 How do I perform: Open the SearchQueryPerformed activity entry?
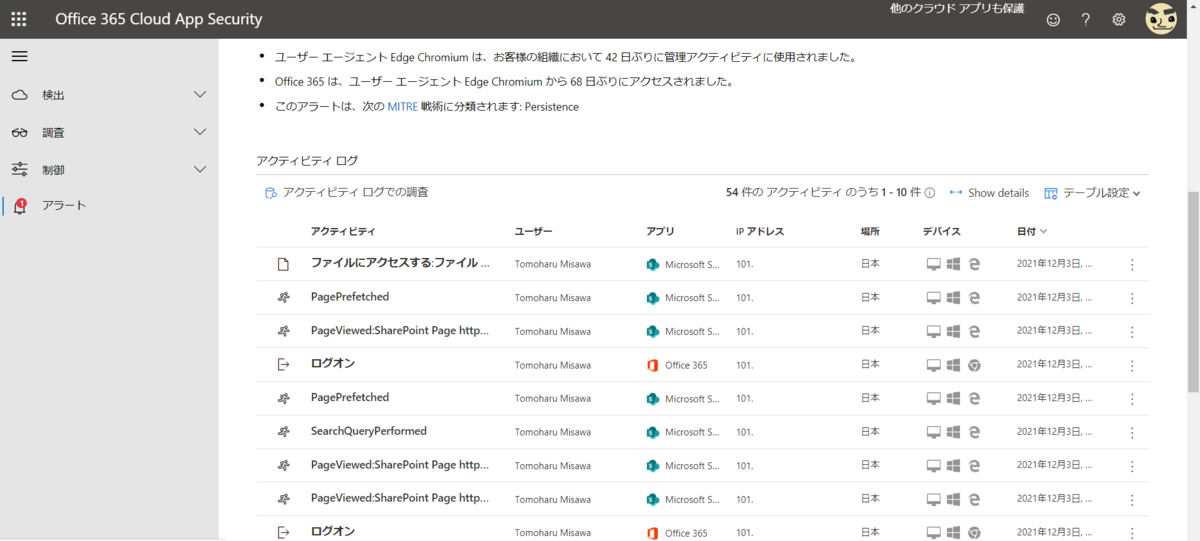click(369, 431)
